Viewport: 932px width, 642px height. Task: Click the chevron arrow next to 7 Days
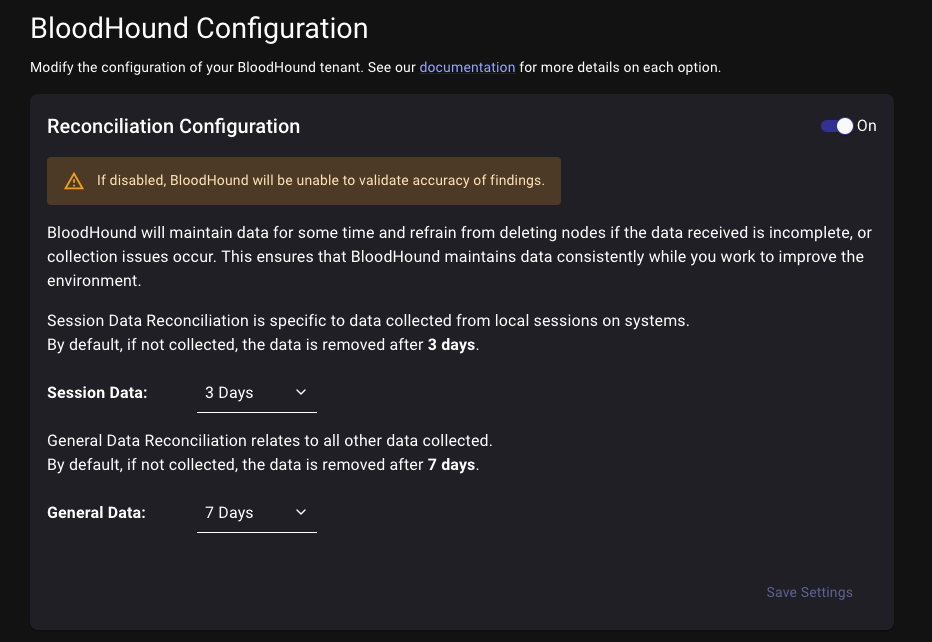[301, 513]
